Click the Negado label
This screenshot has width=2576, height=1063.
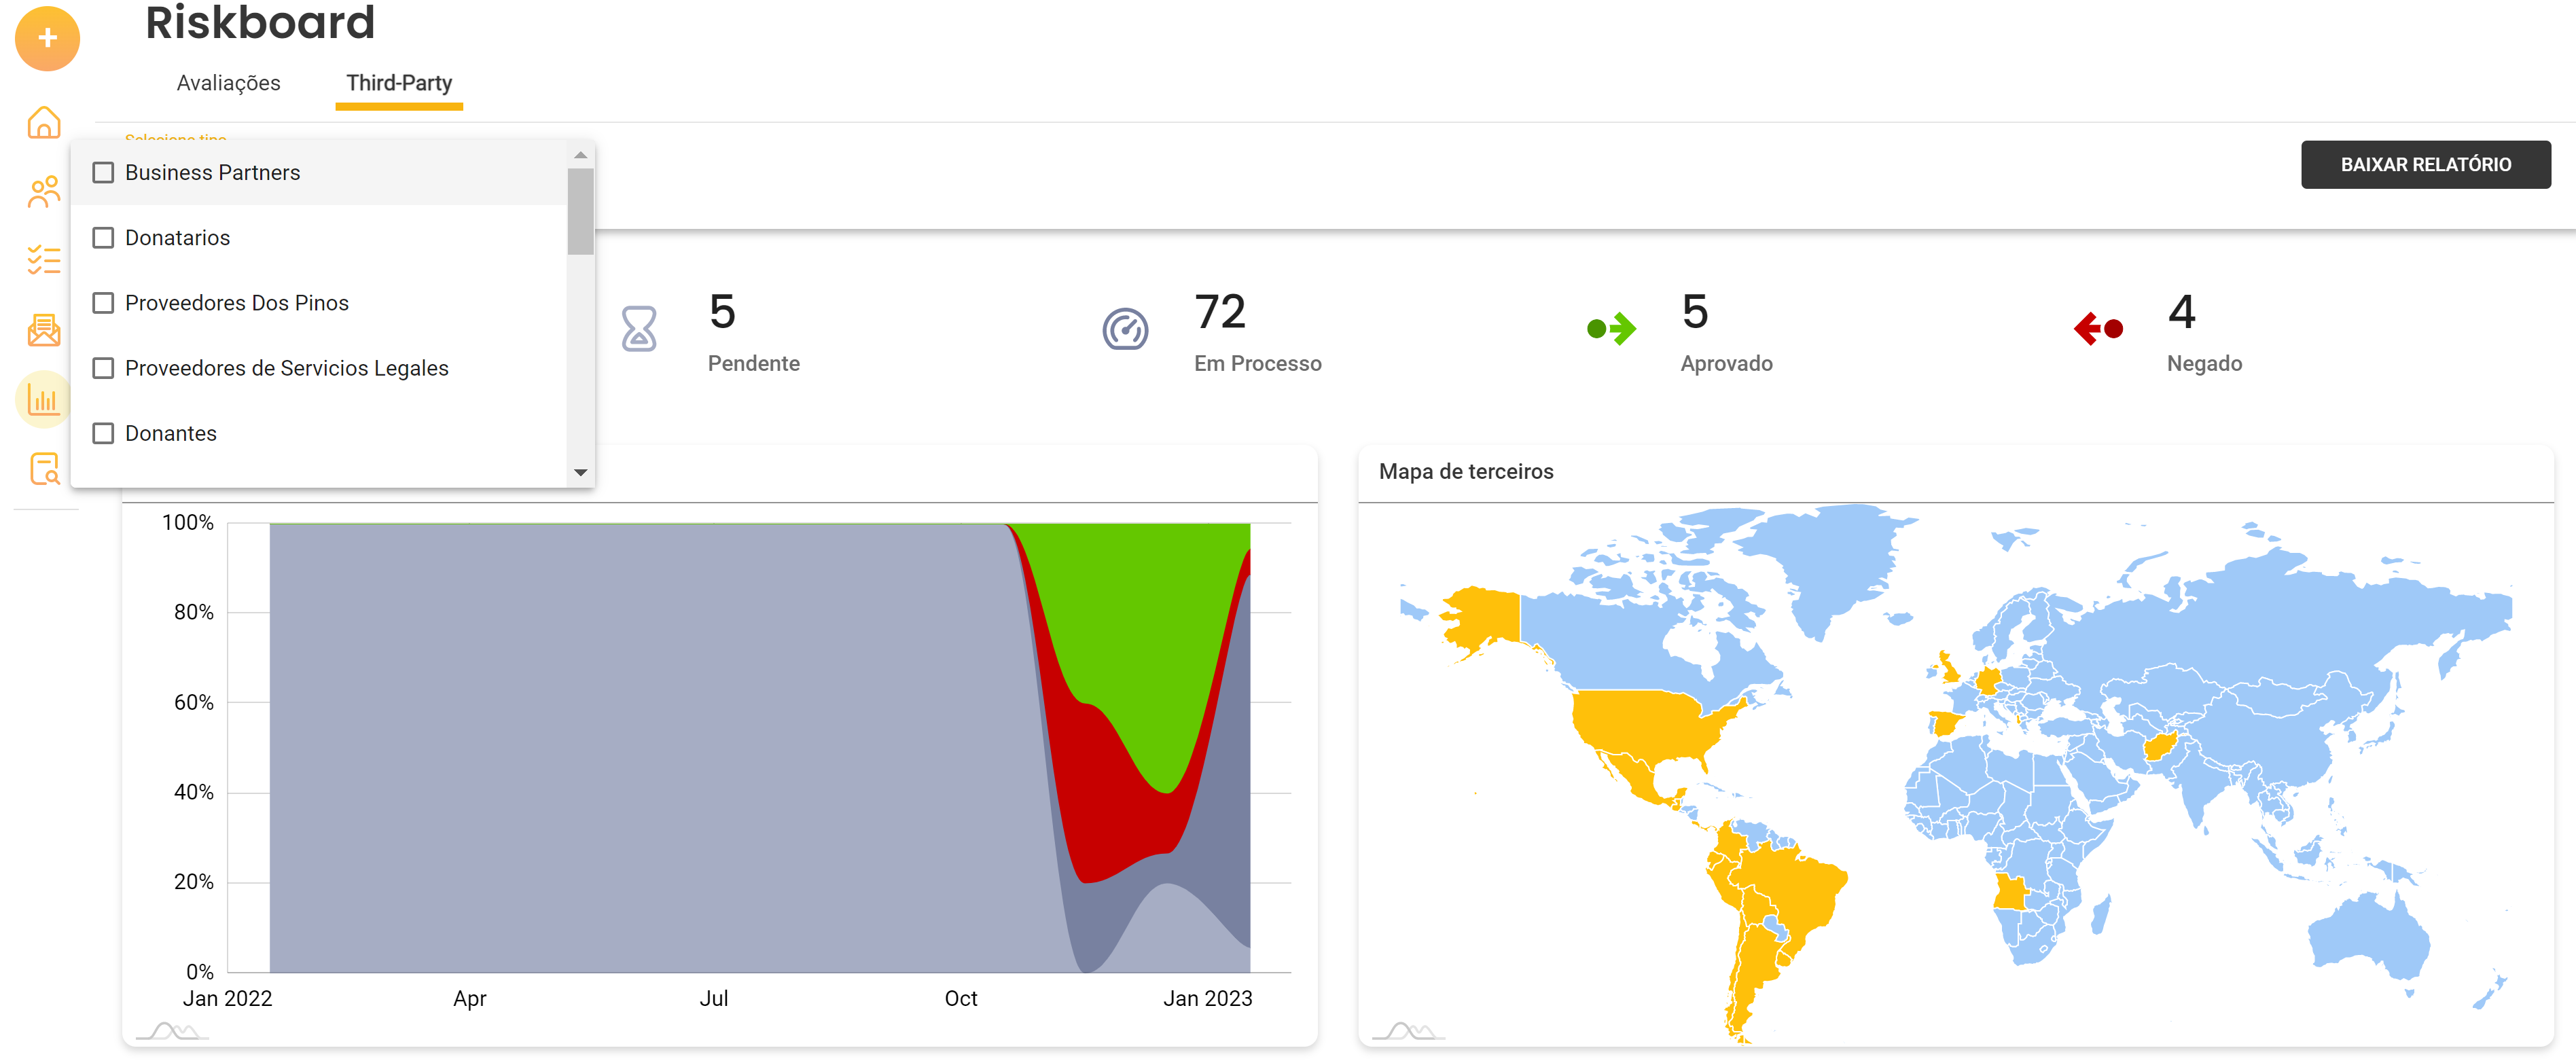point(2204,363)
